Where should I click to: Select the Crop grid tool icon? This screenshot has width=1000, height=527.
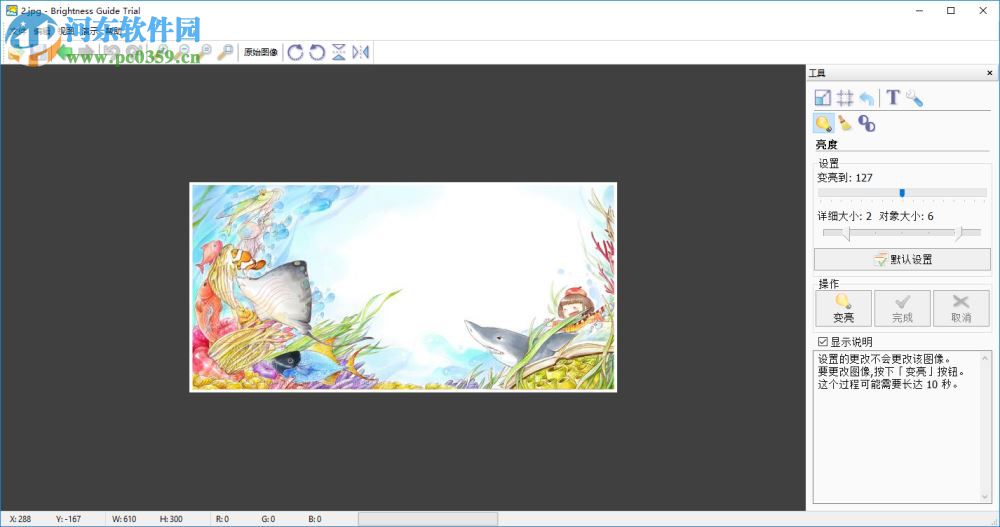(845, 98)
